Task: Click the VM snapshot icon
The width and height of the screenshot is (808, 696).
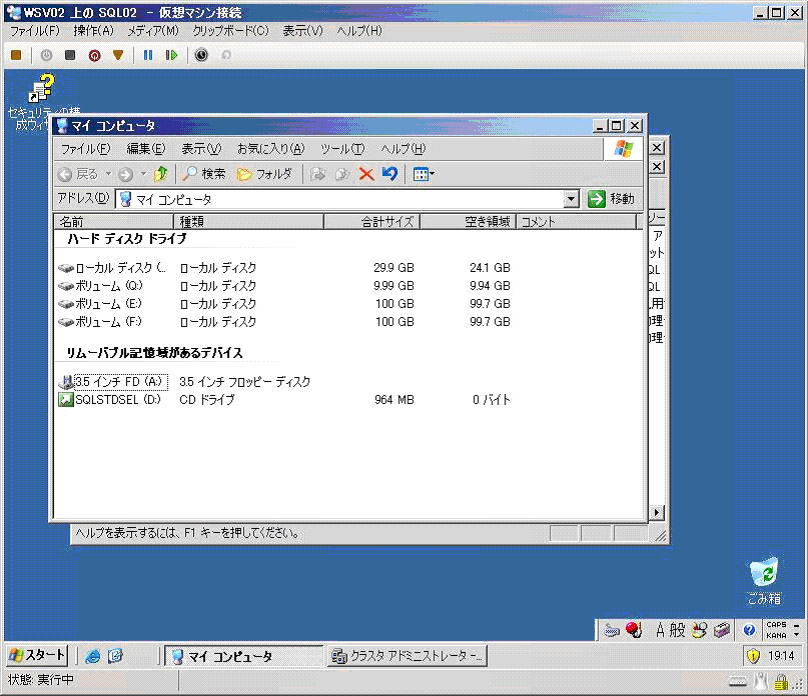Action: tap(201, 55)
